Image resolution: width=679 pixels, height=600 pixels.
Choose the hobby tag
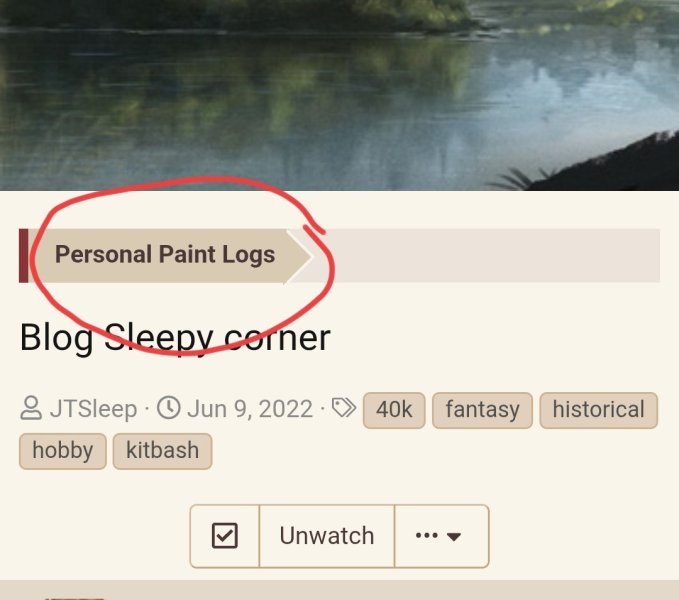tap(63, 451)
